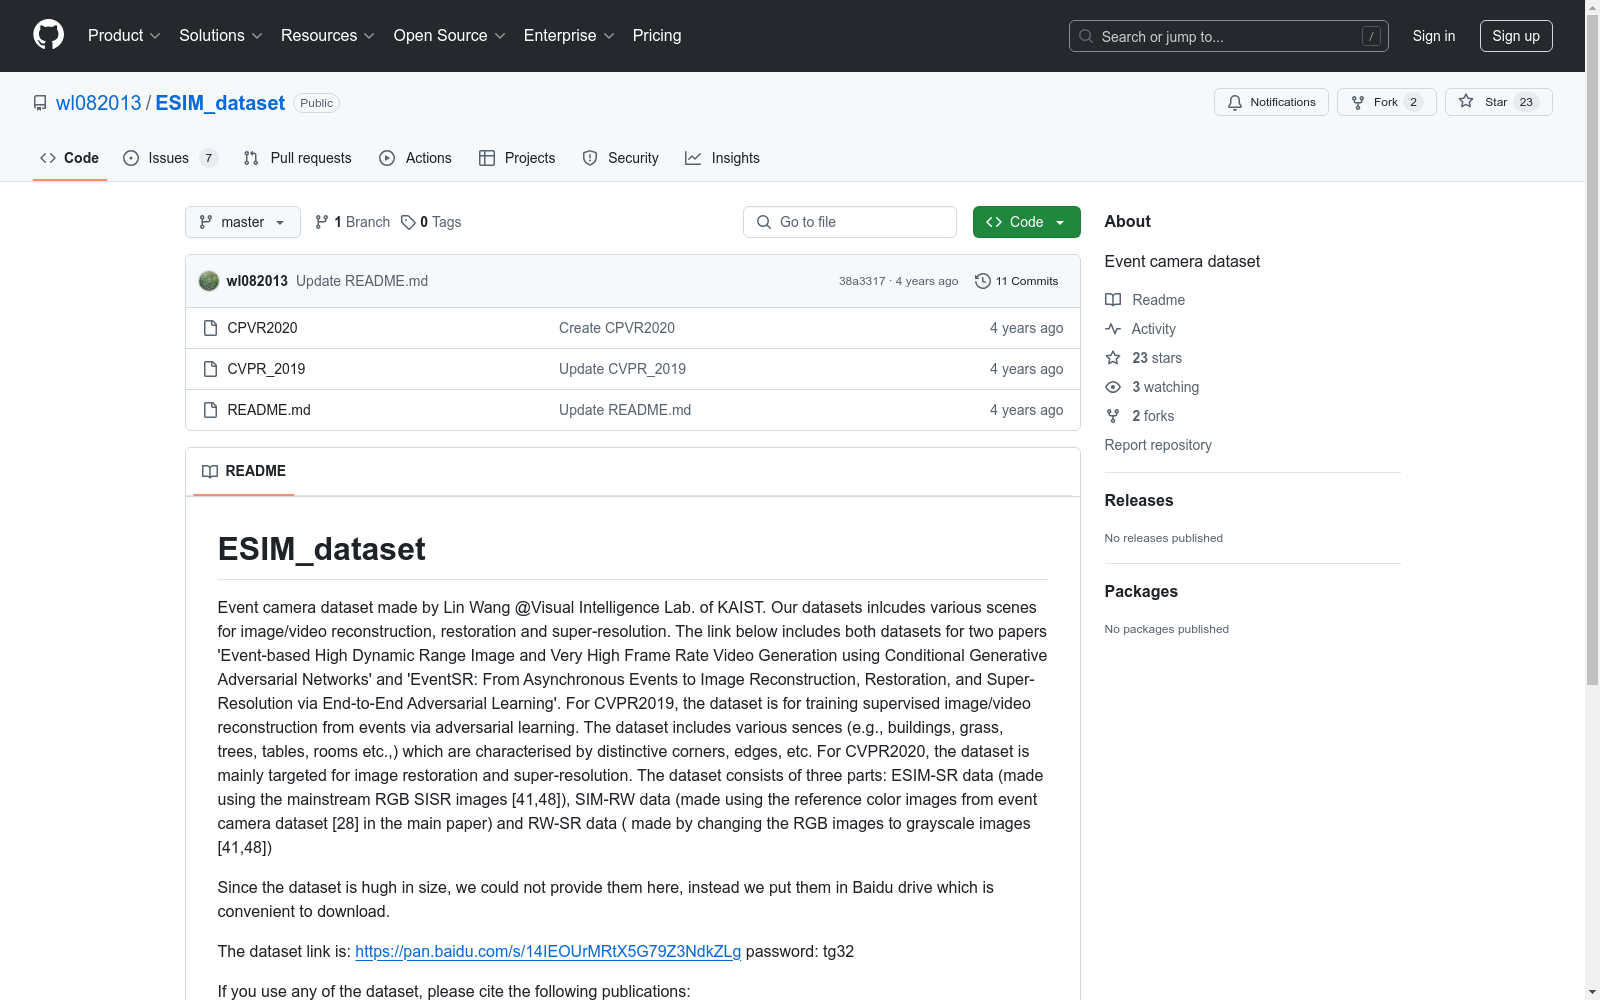Open the Releases heading link
Screen dimensions: 1600x1000
[1139, 501]
